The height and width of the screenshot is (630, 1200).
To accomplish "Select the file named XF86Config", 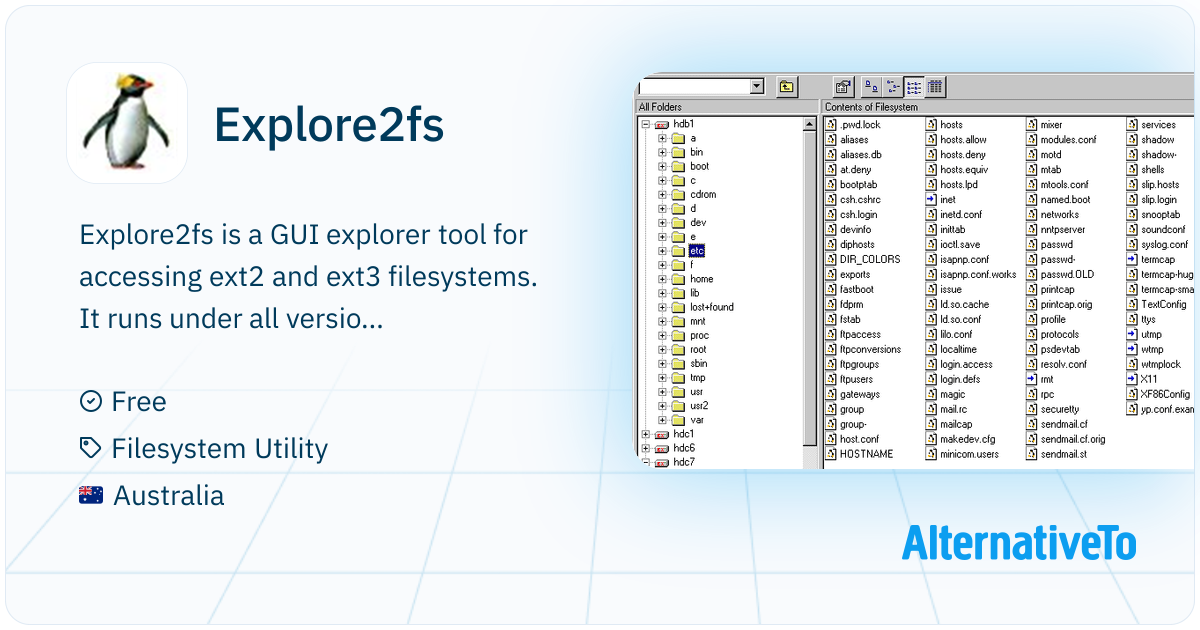I will click(1165, 395).
